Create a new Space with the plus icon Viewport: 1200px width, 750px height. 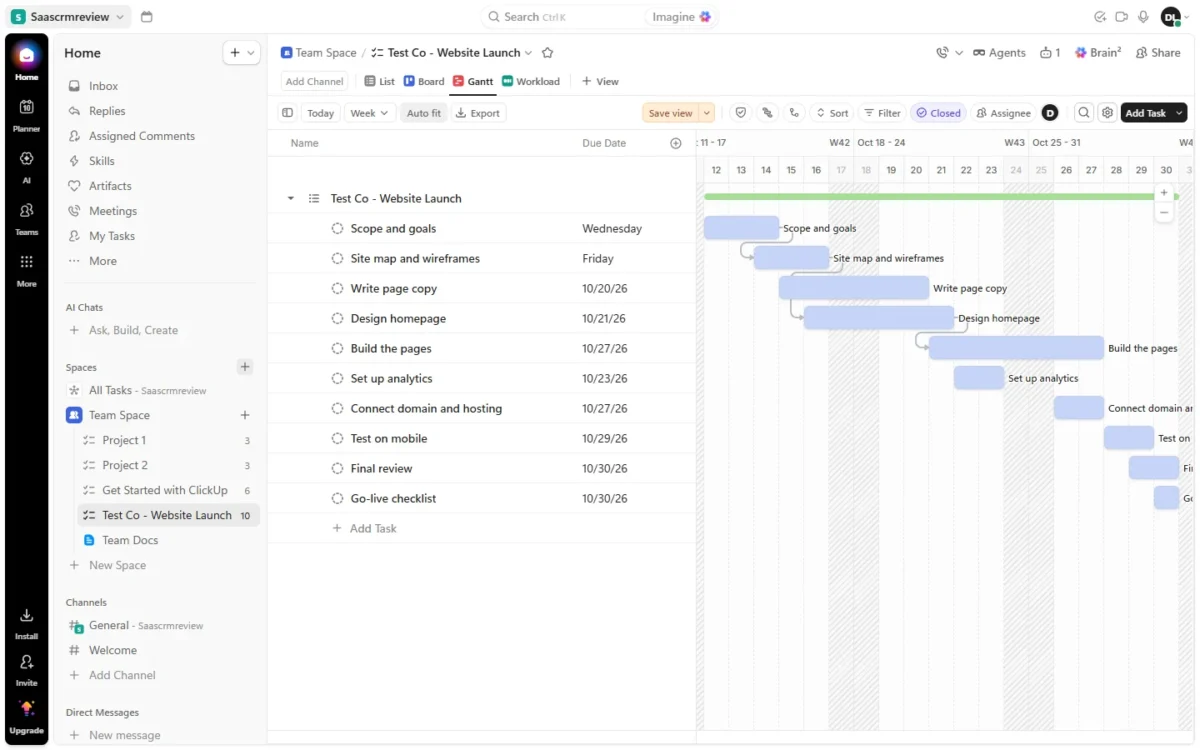[x=245, y=367]
